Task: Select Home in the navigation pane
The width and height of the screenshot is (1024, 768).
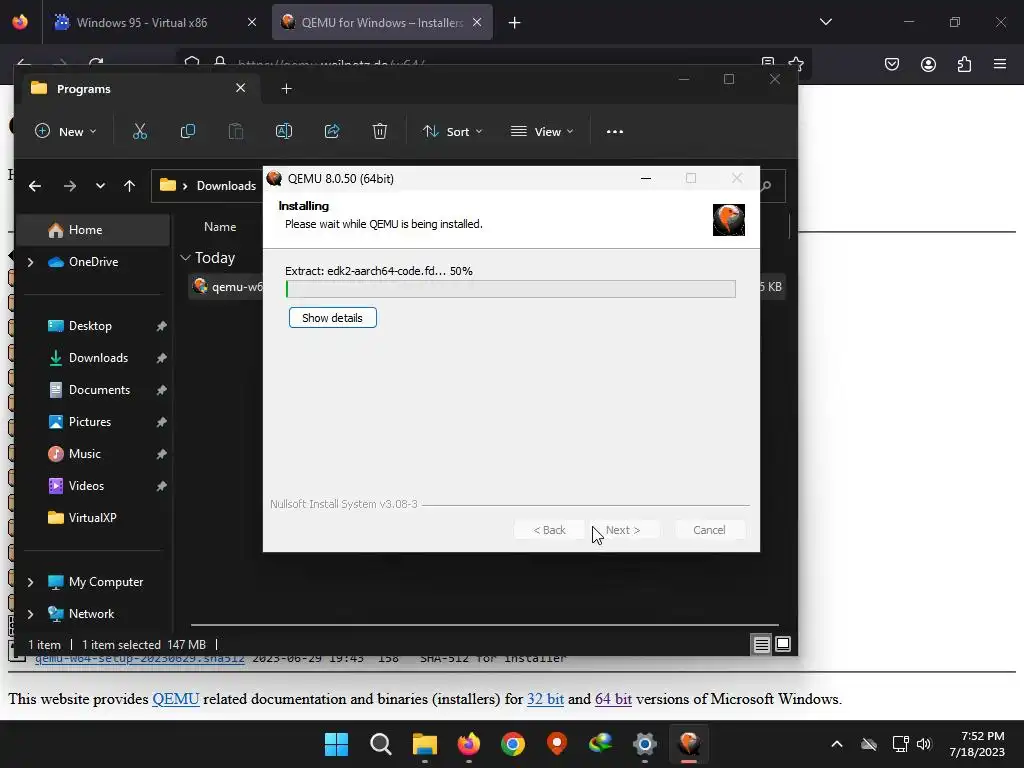Action: tap(93, 230)
